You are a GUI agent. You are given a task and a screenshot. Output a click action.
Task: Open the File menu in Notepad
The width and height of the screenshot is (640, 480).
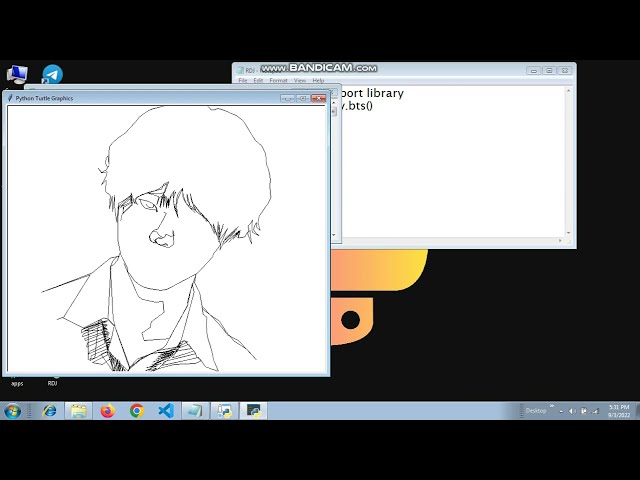coord(243,80)
